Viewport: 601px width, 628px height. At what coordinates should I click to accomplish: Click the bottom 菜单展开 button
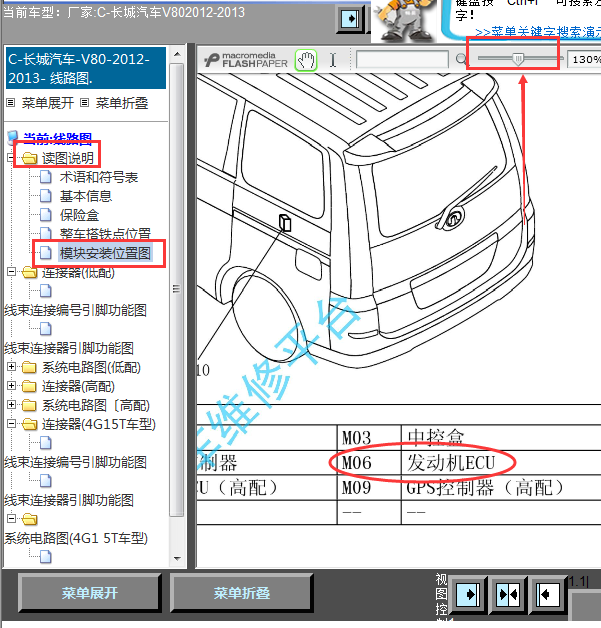tap(90, 593)
